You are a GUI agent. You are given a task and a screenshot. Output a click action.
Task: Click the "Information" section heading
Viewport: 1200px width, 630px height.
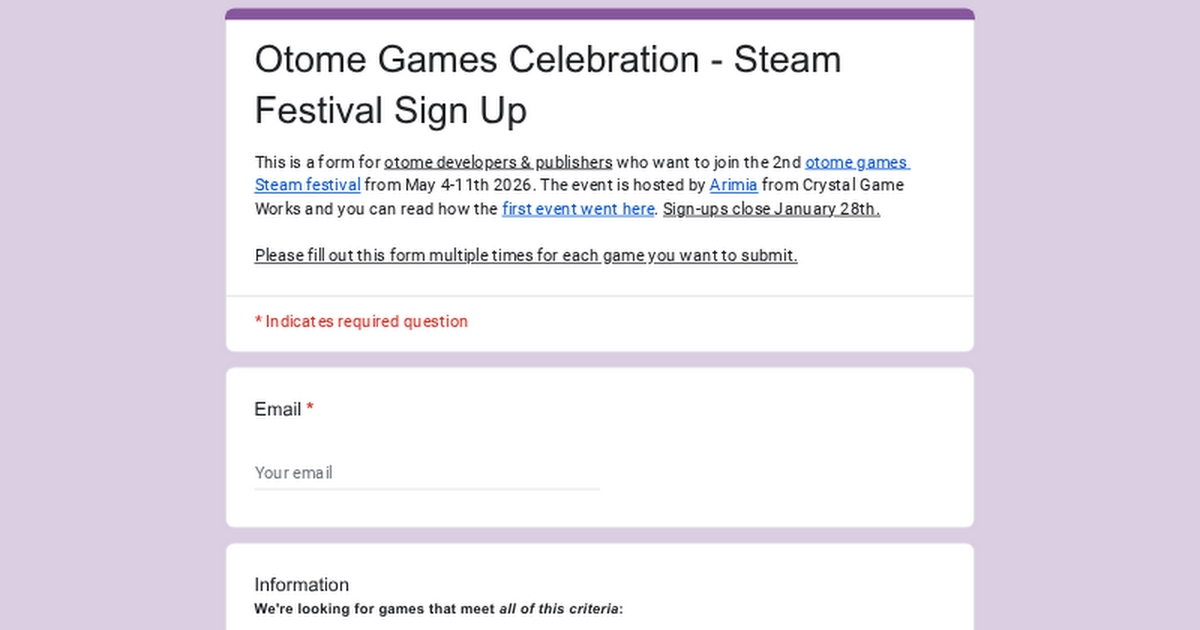tap(301, 585)
